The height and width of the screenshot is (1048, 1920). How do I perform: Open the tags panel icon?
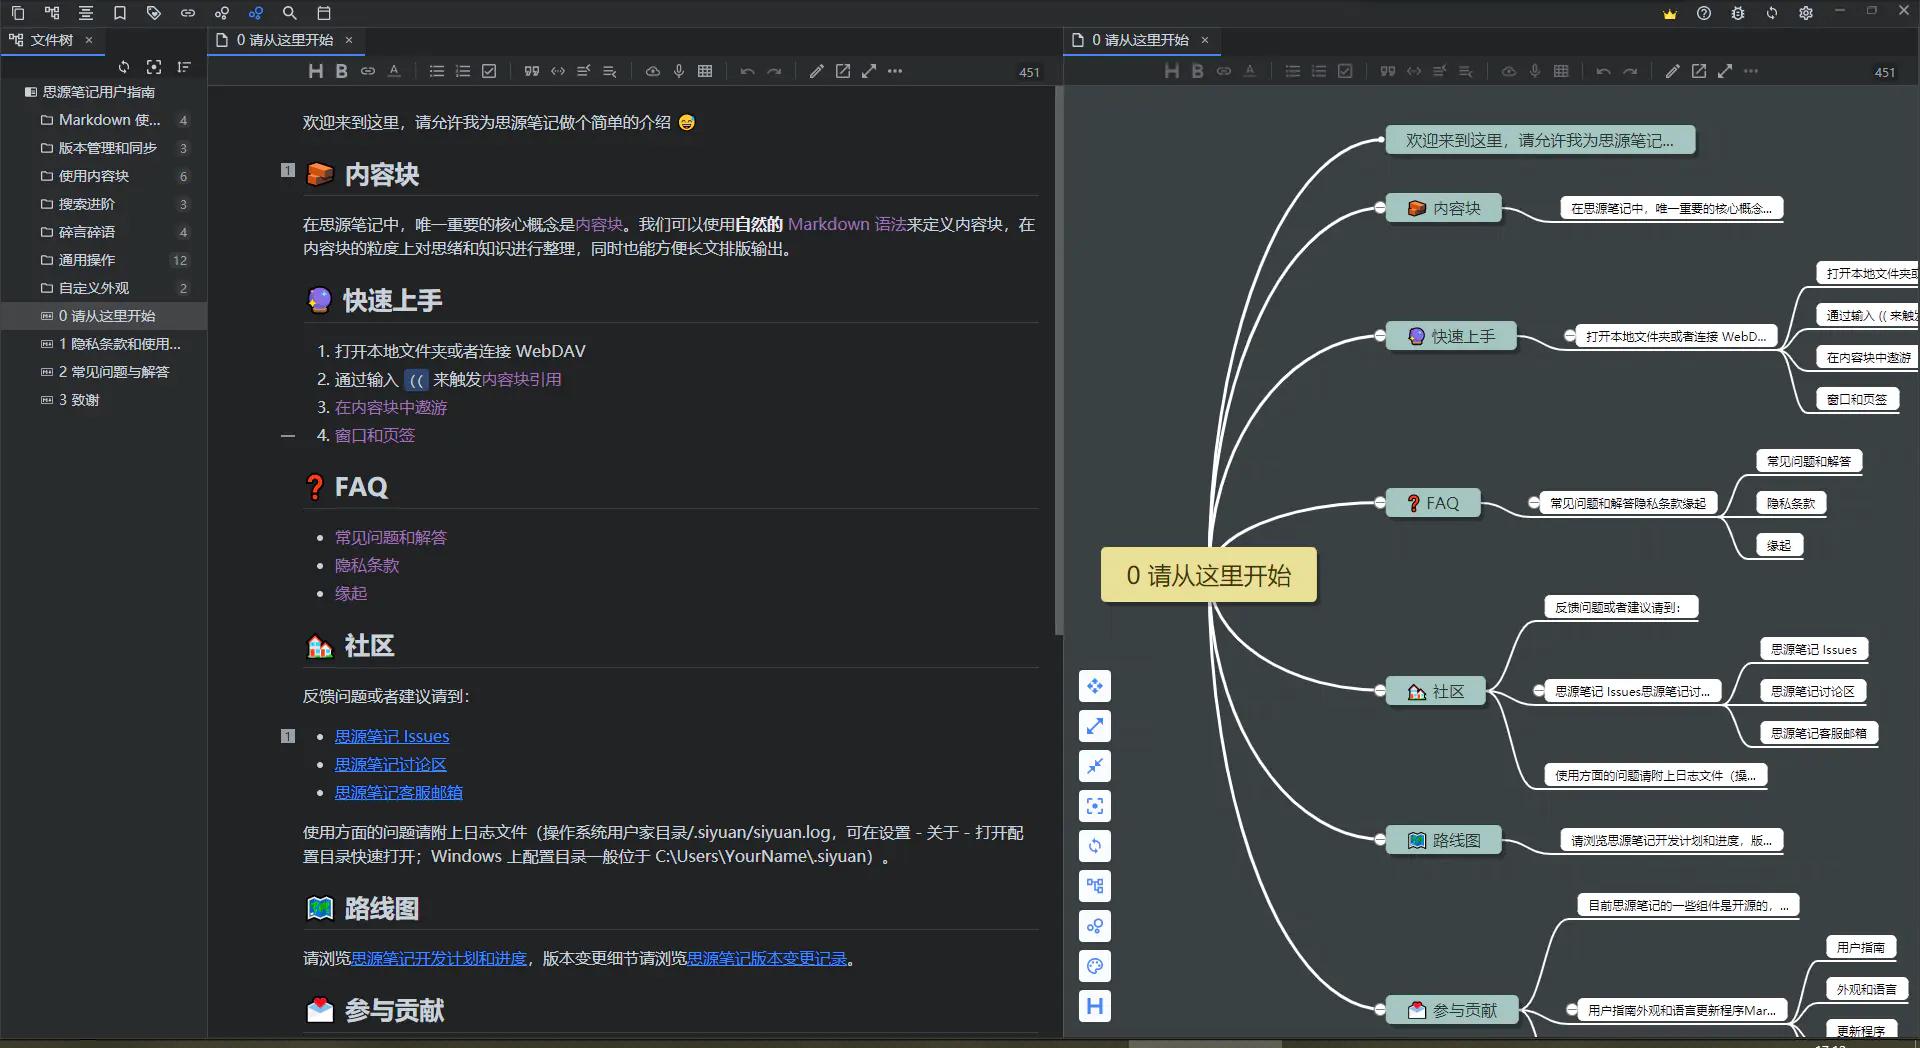(x=153, y=13)
